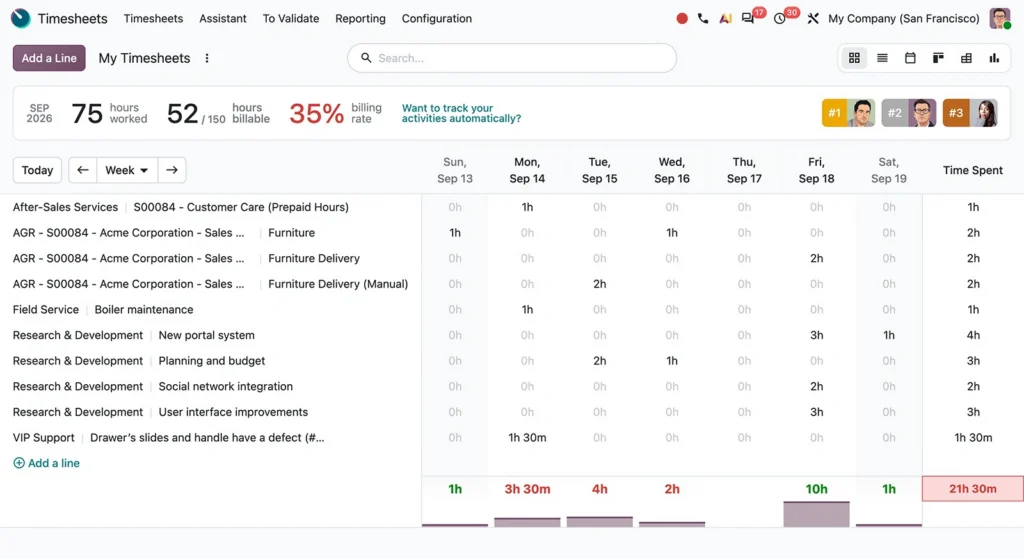Viewport: 1024px width, 559px height.
Task: Focus the Search input field
Action: pos(512,58)
